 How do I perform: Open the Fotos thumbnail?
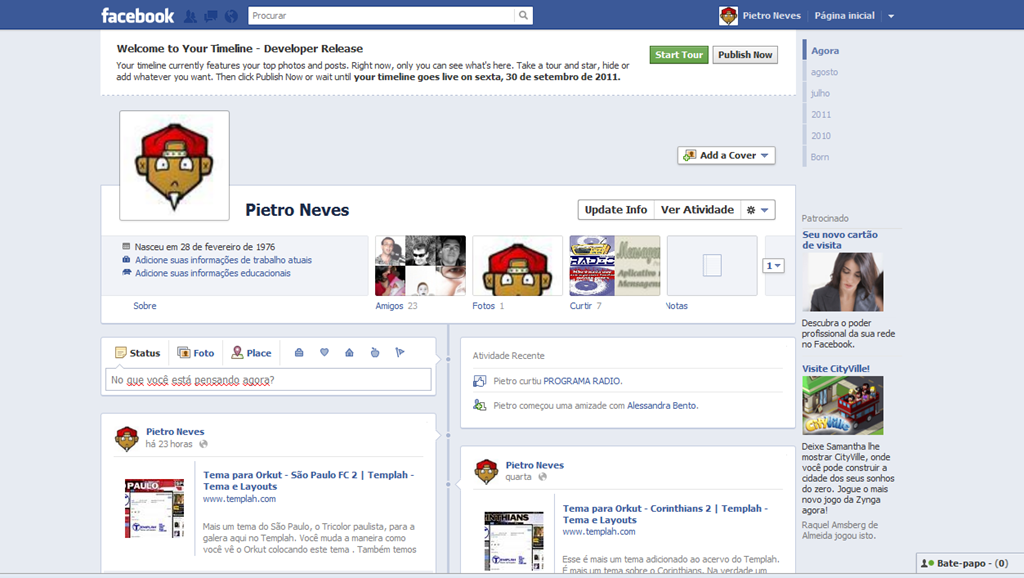517,266
